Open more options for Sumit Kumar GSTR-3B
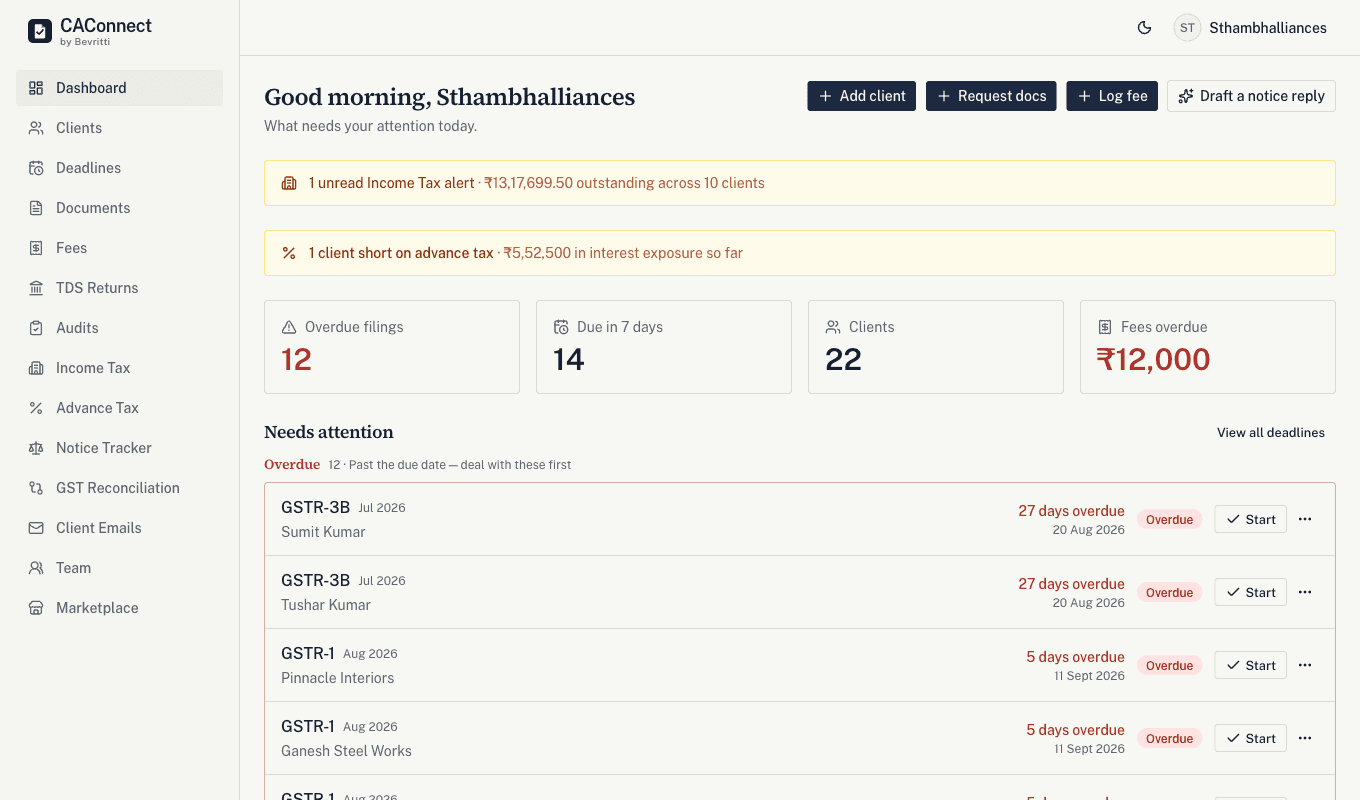 1305,519
